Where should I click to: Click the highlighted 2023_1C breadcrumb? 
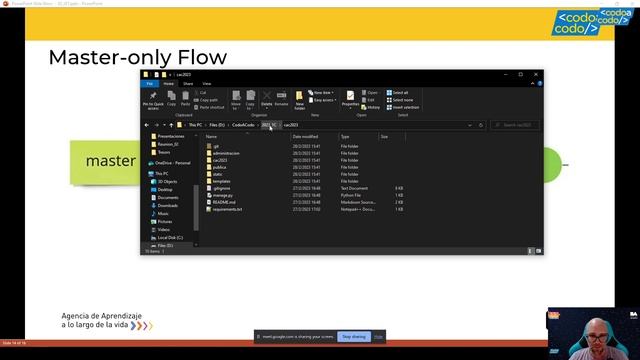click(269, 125)
